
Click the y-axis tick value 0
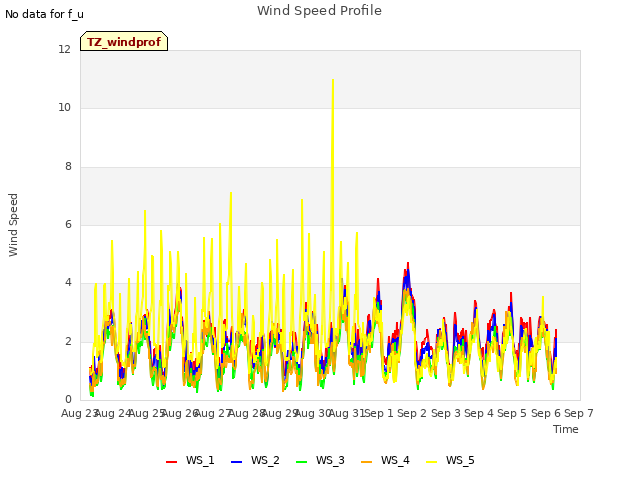68,399
